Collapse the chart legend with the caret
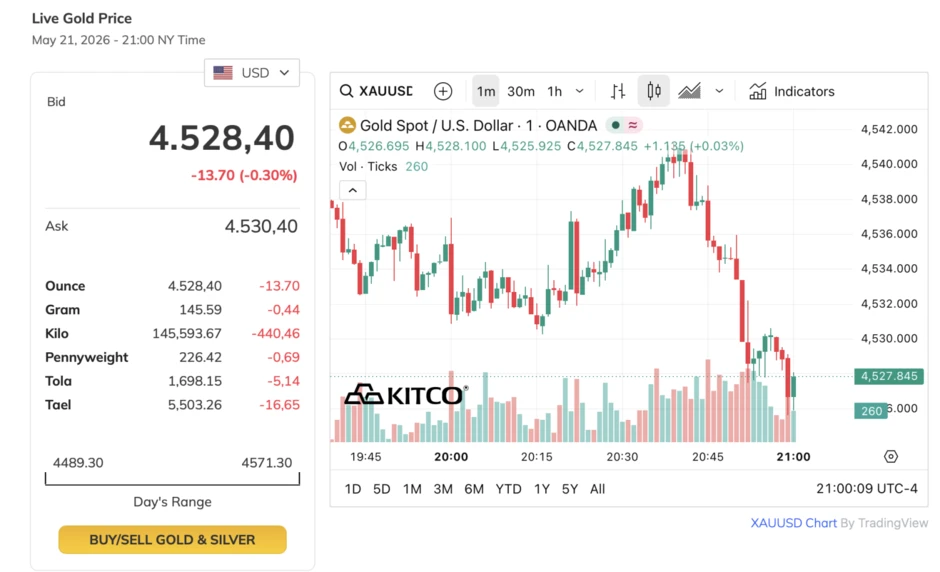This screenshot has width=940, height=572. pos(352,190)
